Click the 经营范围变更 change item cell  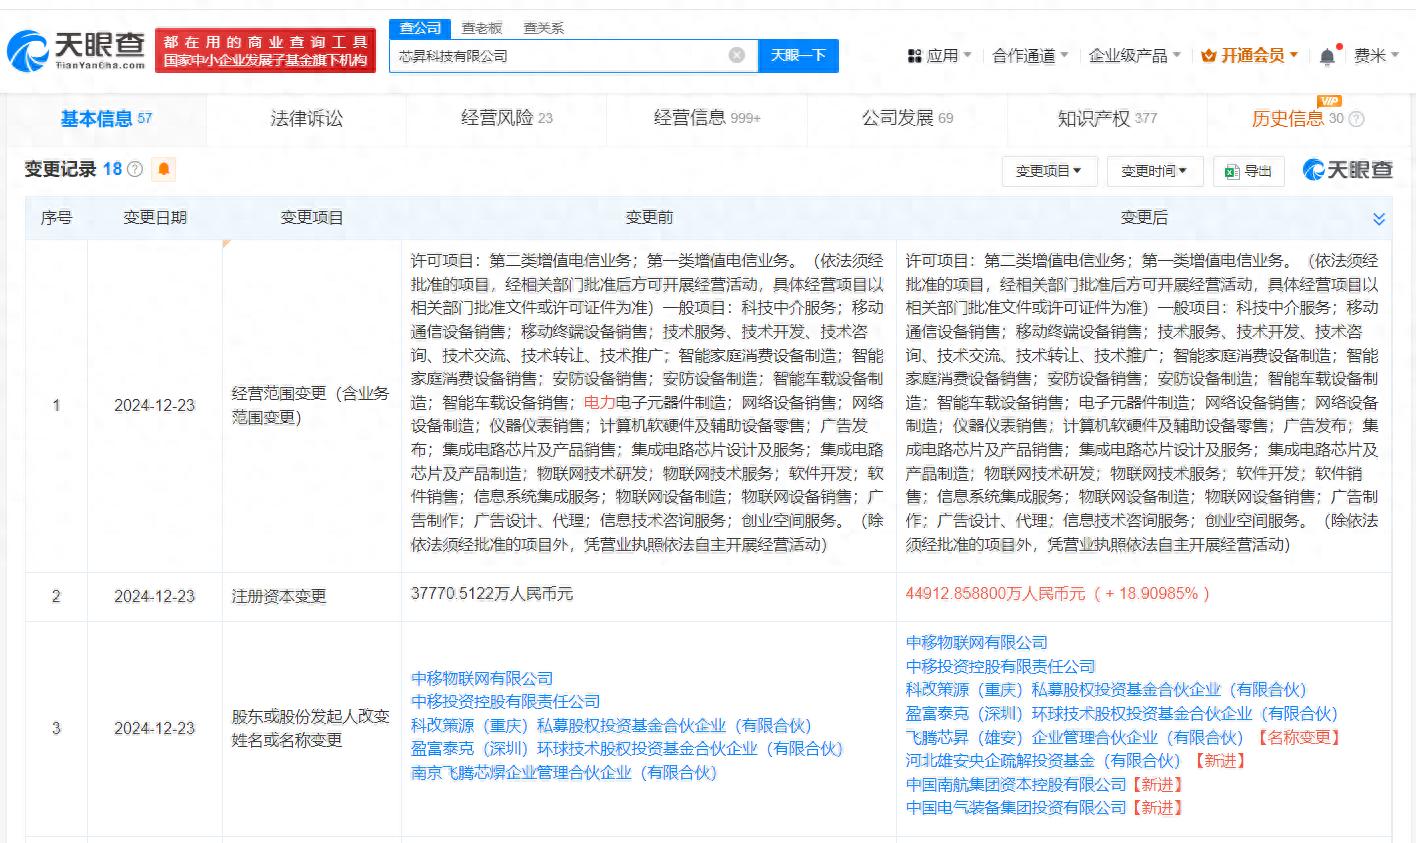pyautogui.click(x=311, y=405)
